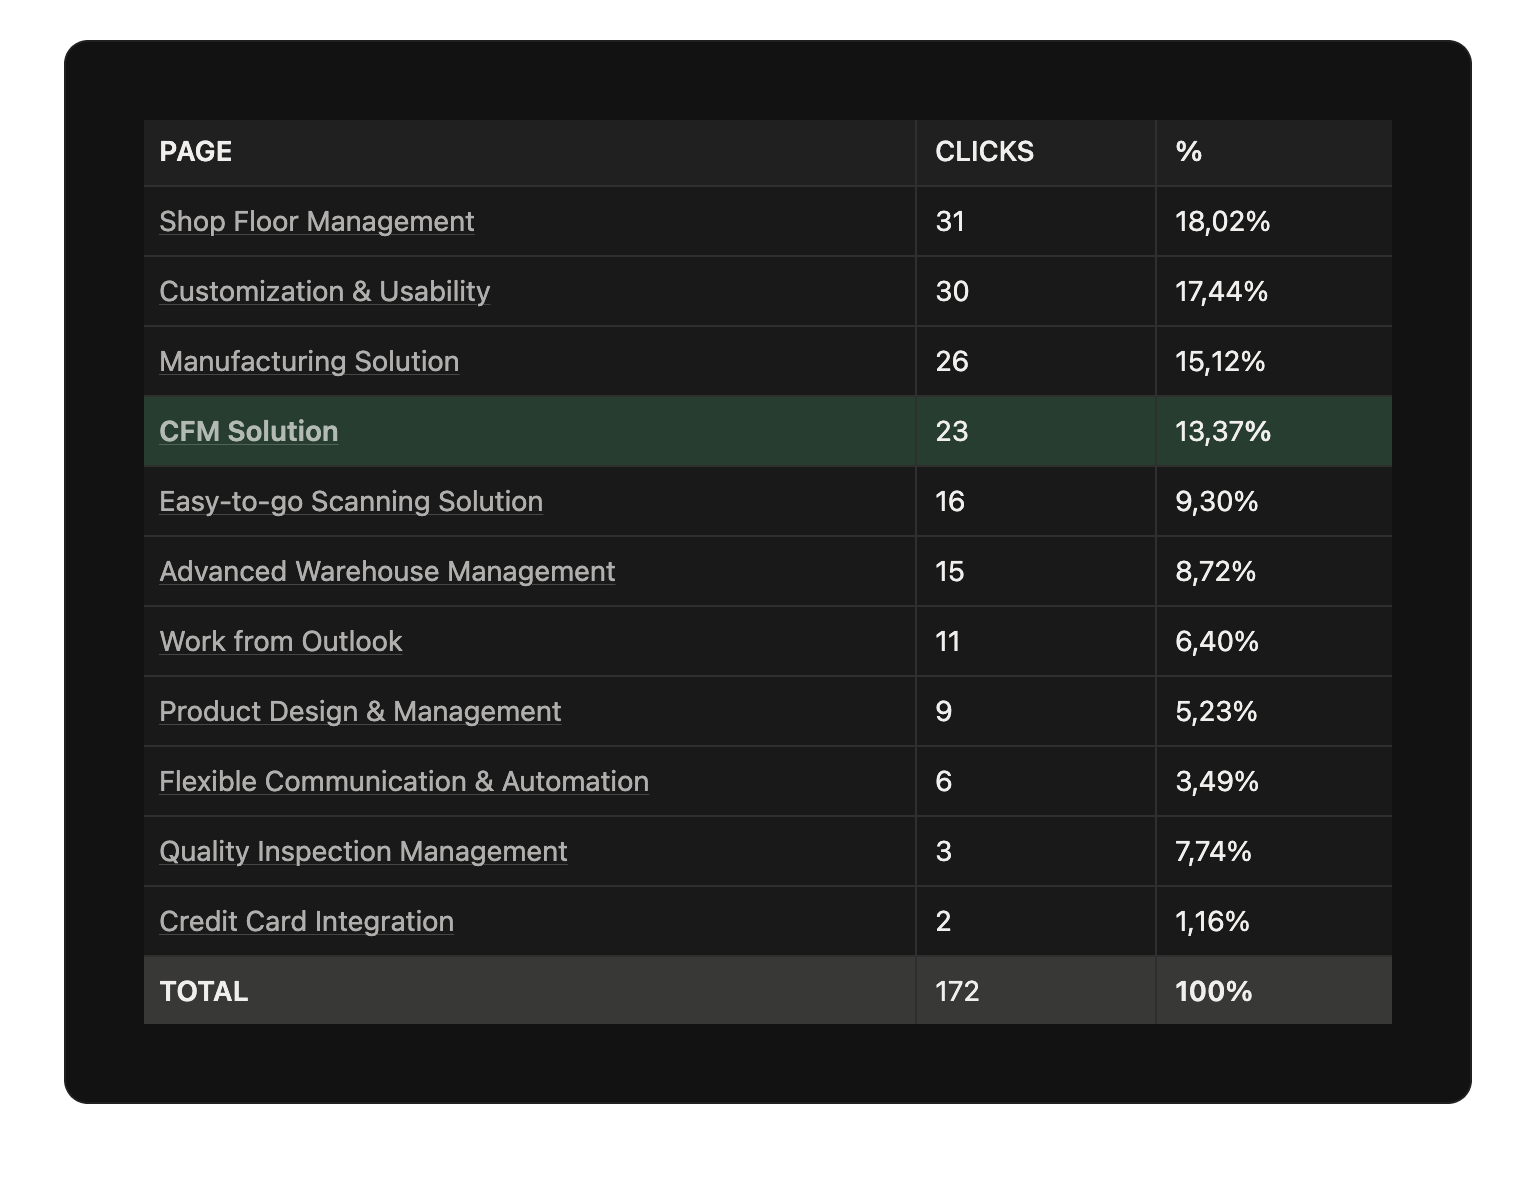This screenshot has height=1192, width=1536.
Task: Open the Shop Floor Management page link
Action: (316, 221)
